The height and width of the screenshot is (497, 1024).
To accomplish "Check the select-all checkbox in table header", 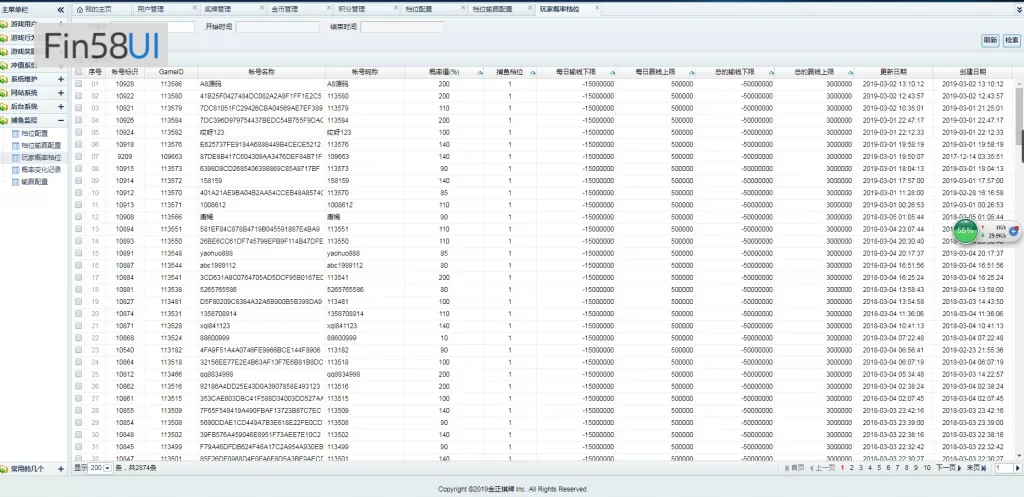I will pyautogui.click(x=79, y=72).
